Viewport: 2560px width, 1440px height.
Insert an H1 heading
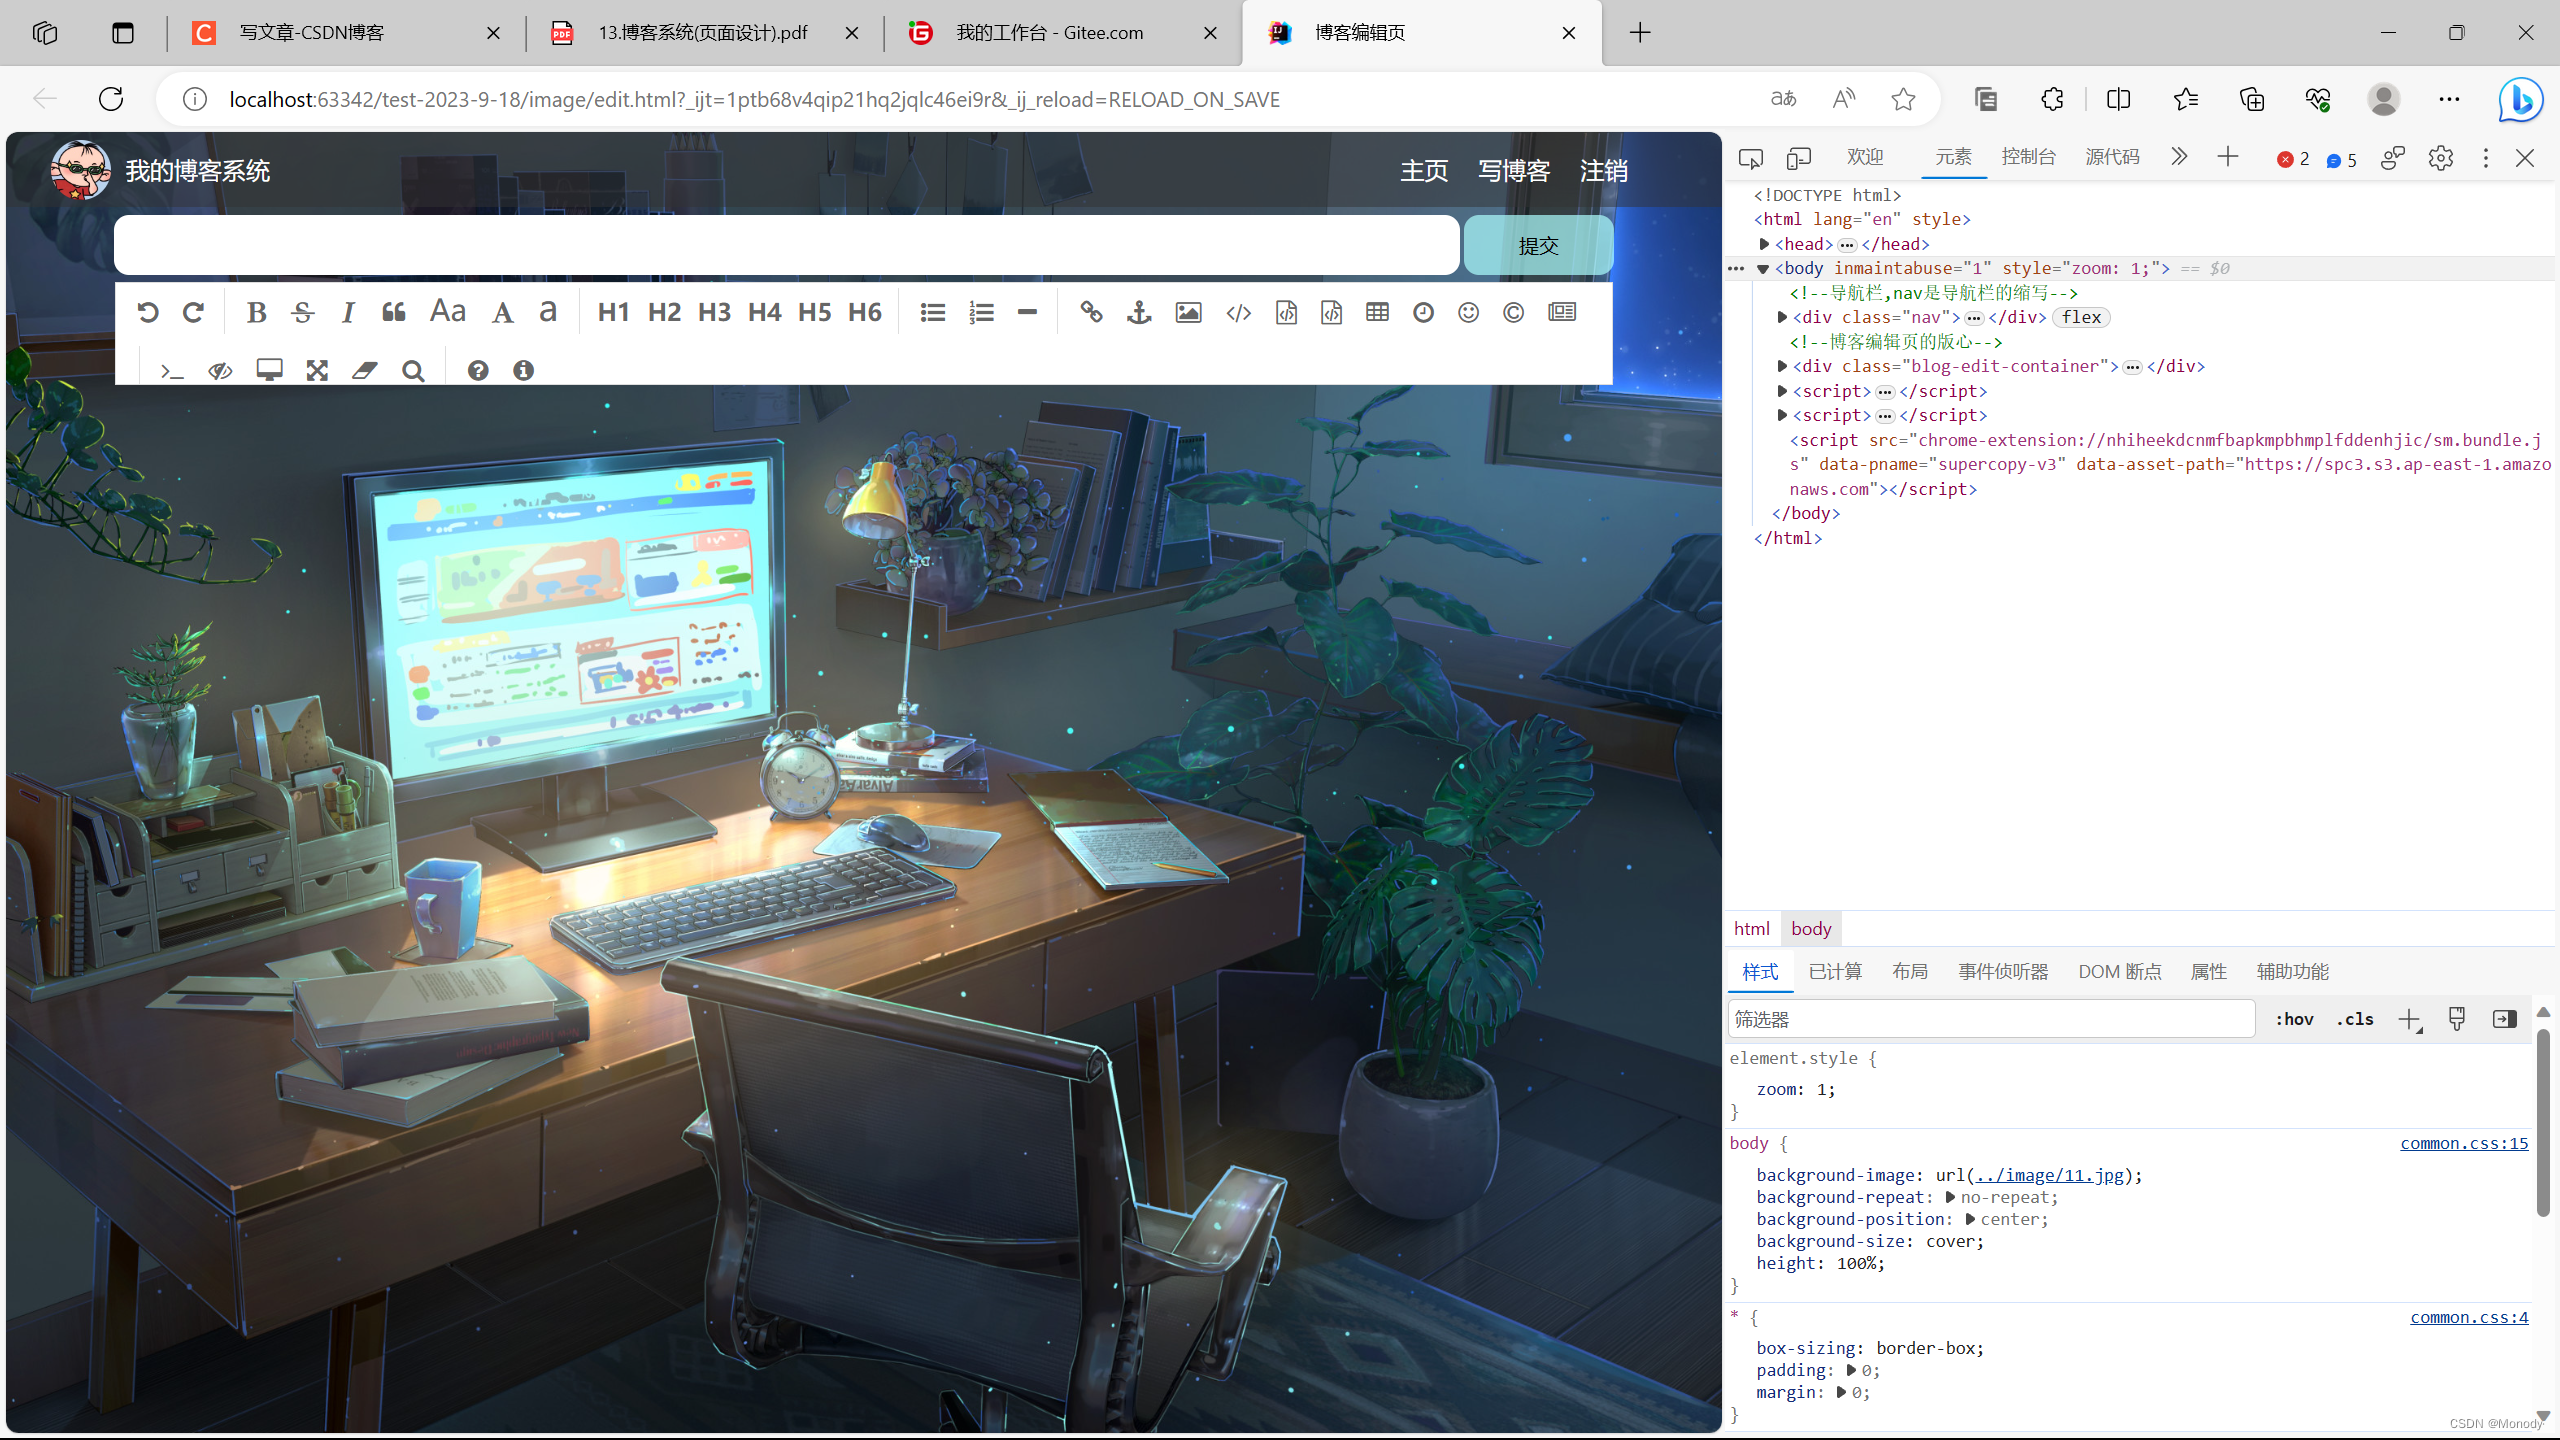(614, 312)
